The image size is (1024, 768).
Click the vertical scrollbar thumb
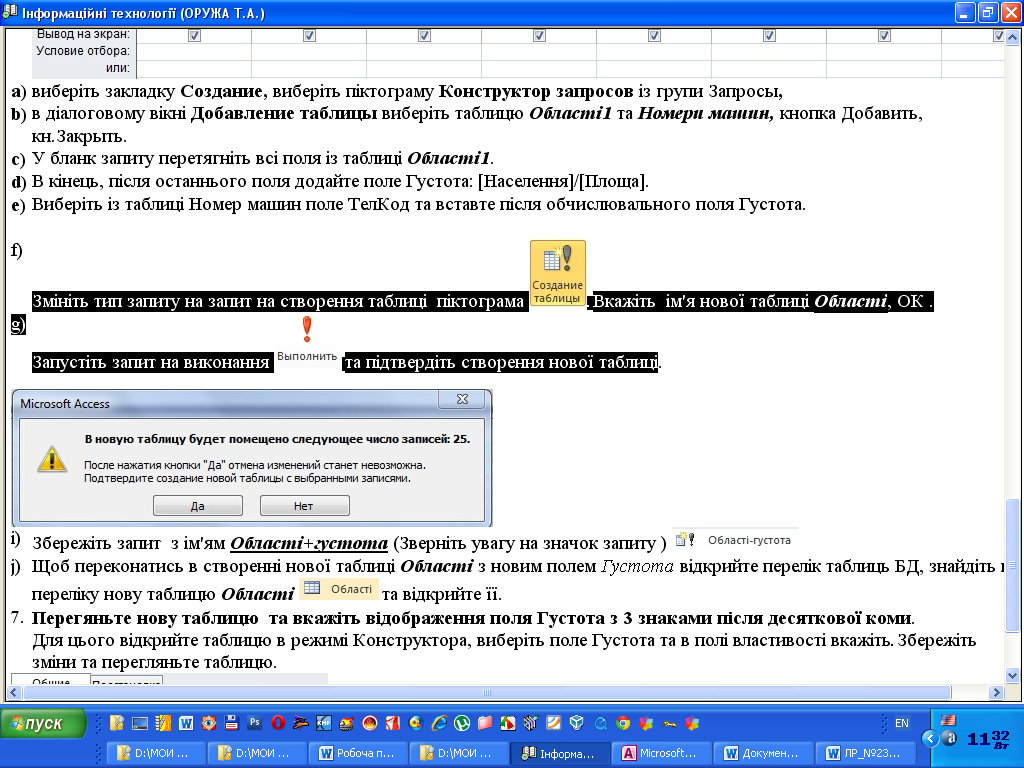[x=1012, y=566]
